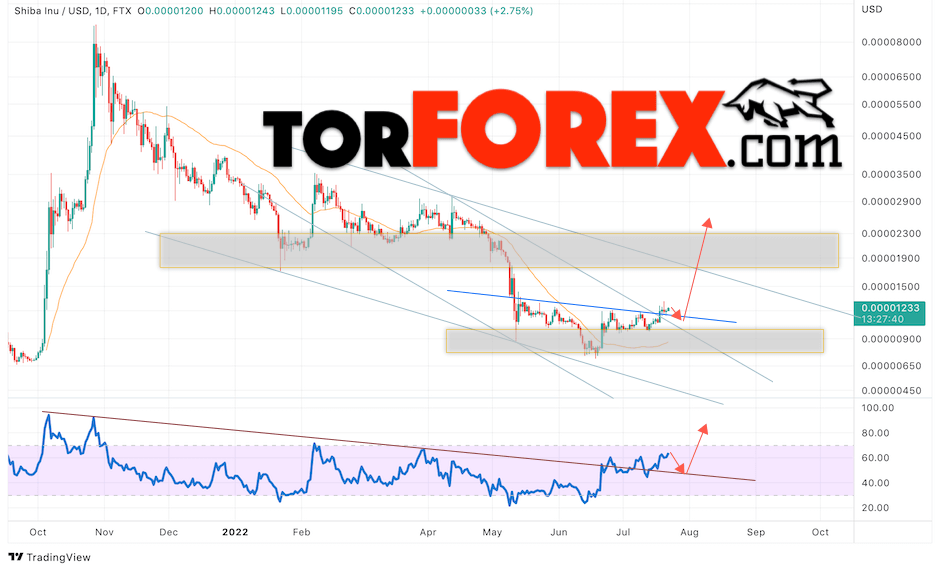The height and width of the screenshot is (571, 940).
Task: Click the Feb label on the time axis
Action: click(302, 532)
